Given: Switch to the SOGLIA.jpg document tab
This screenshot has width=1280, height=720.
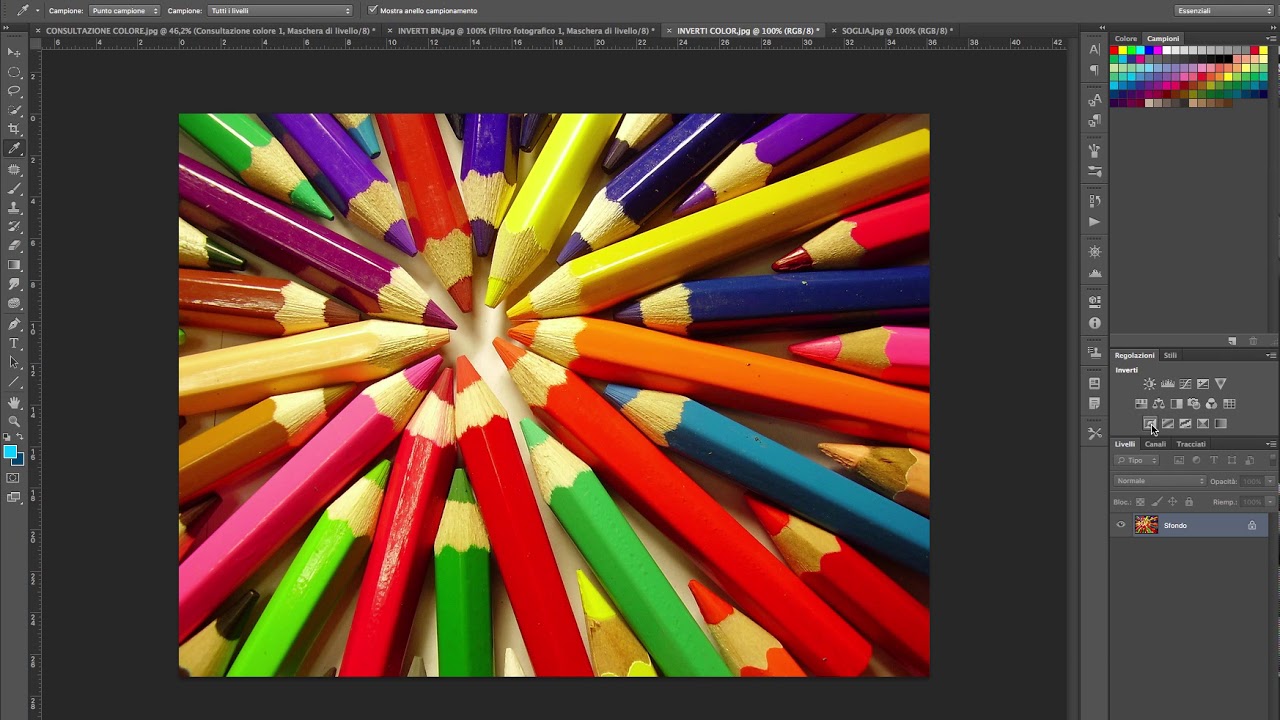Looking at the screenshot, I should pyautogui.click(x=897, y=31).
